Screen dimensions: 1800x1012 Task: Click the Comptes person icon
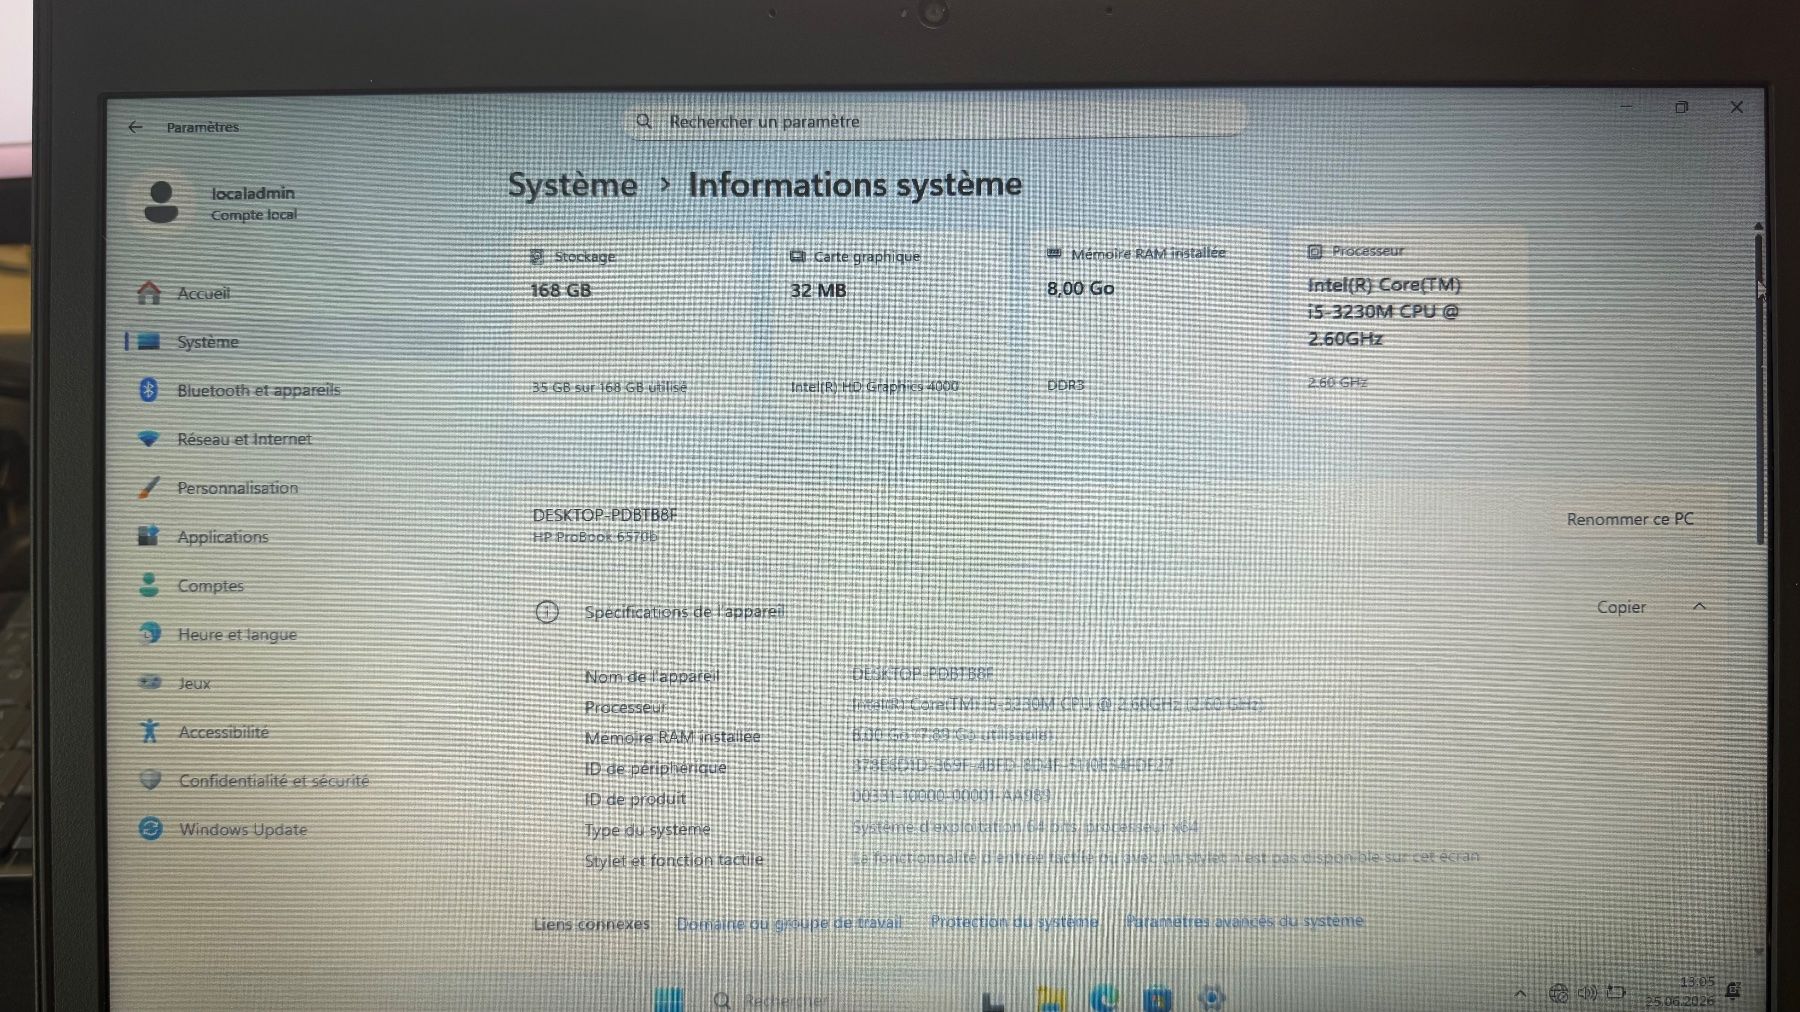[x=149, y=585]
